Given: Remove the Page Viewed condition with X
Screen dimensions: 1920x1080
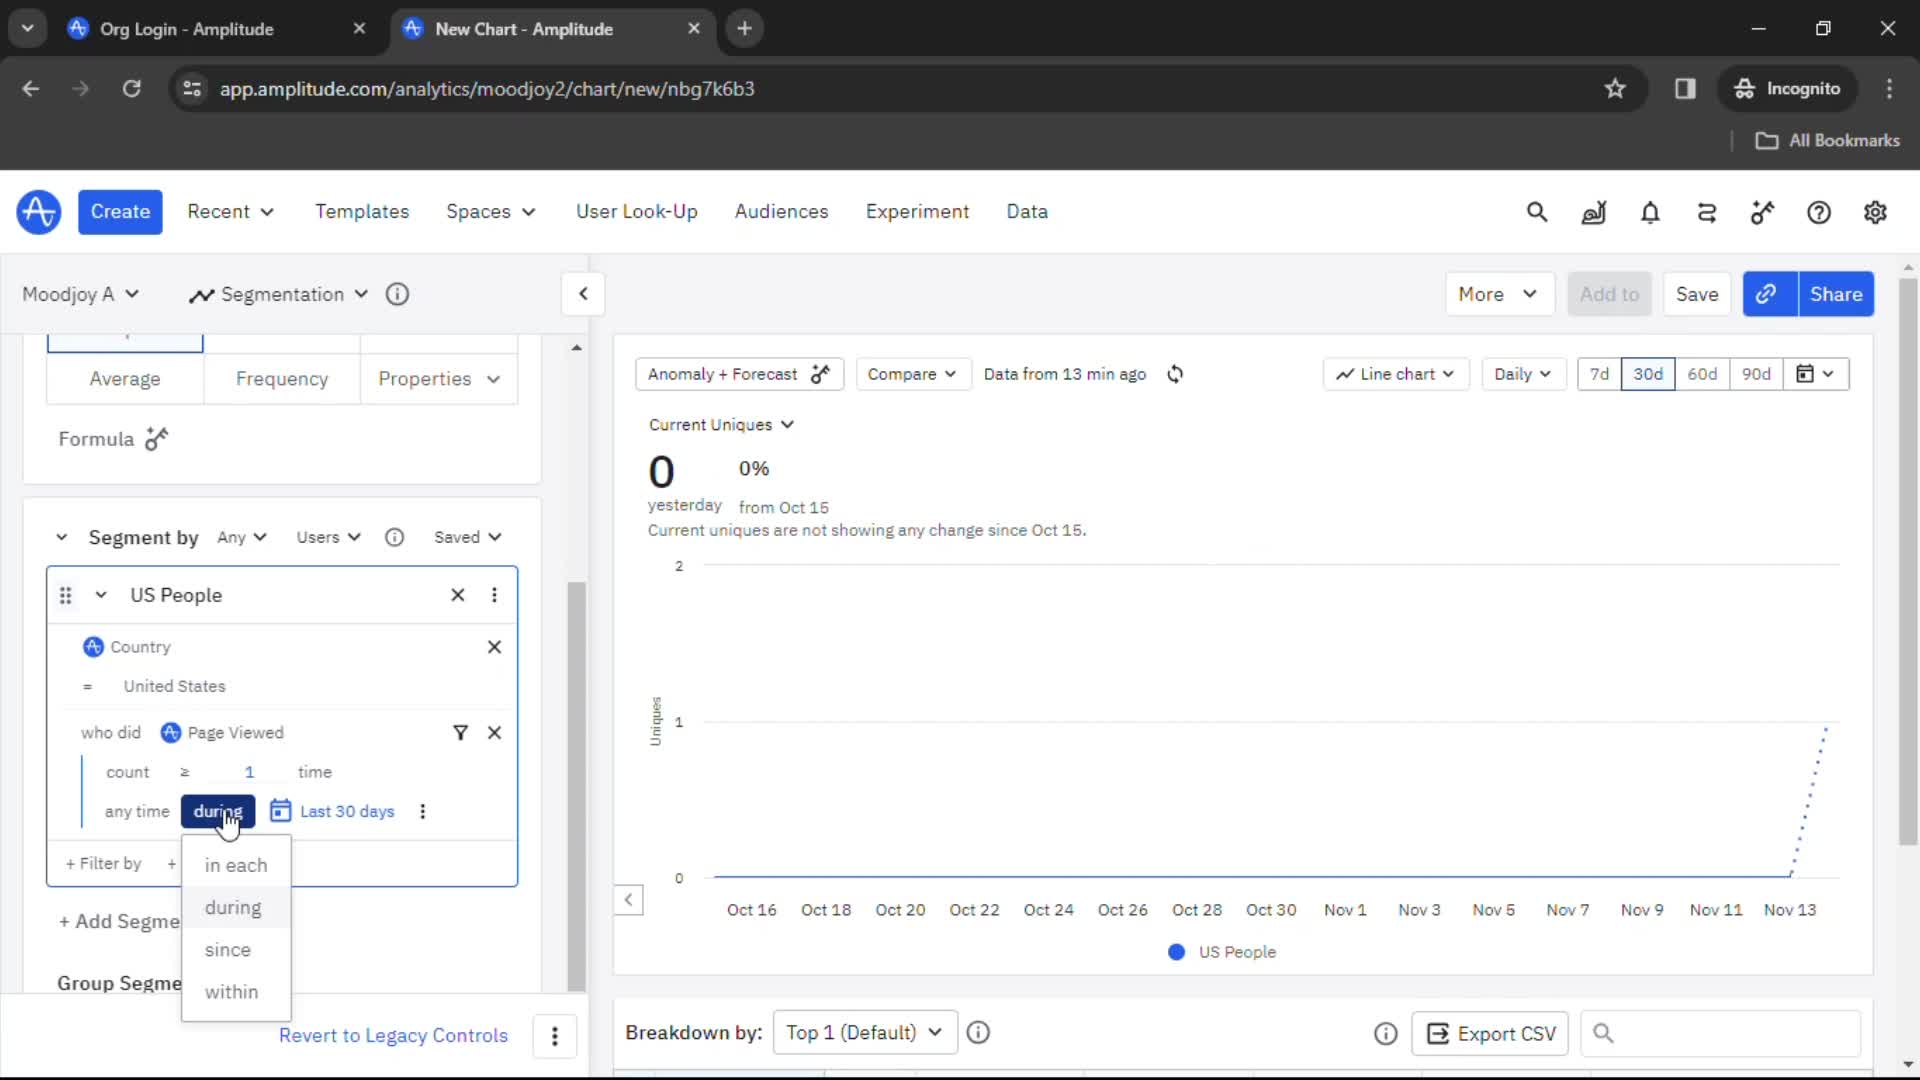Looking at the screenshot, I should point(494,733).
